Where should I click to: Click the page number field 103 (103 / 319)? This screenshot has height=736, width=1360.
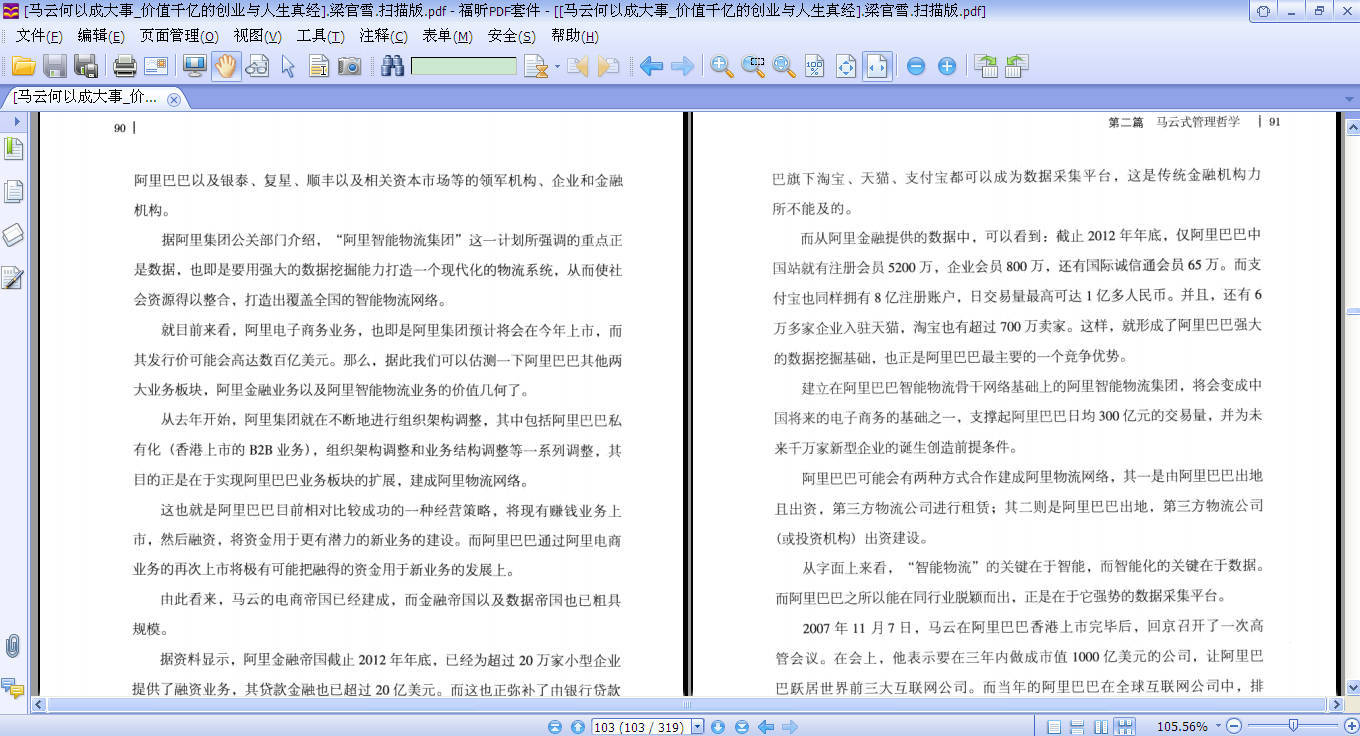(641, 727)
